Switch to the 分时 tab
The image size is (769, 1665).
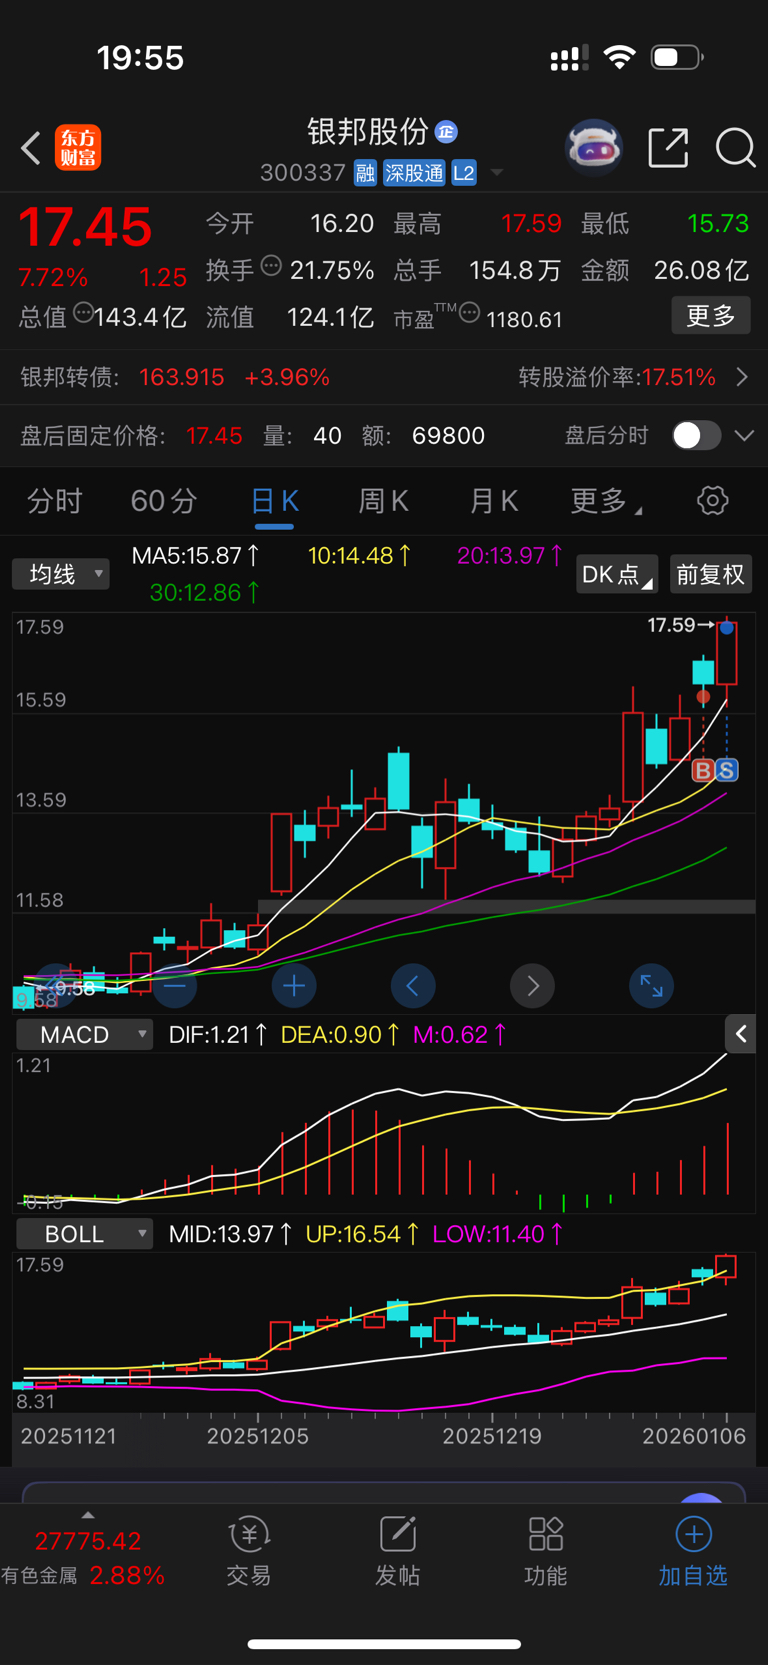point(54,501)
